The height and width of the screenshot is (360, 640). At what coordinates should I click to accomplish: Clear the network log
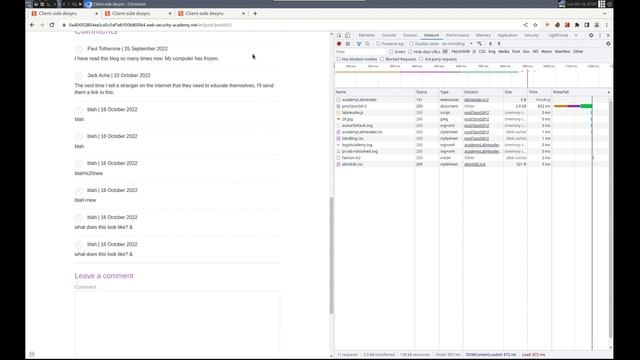click(348, 44)
